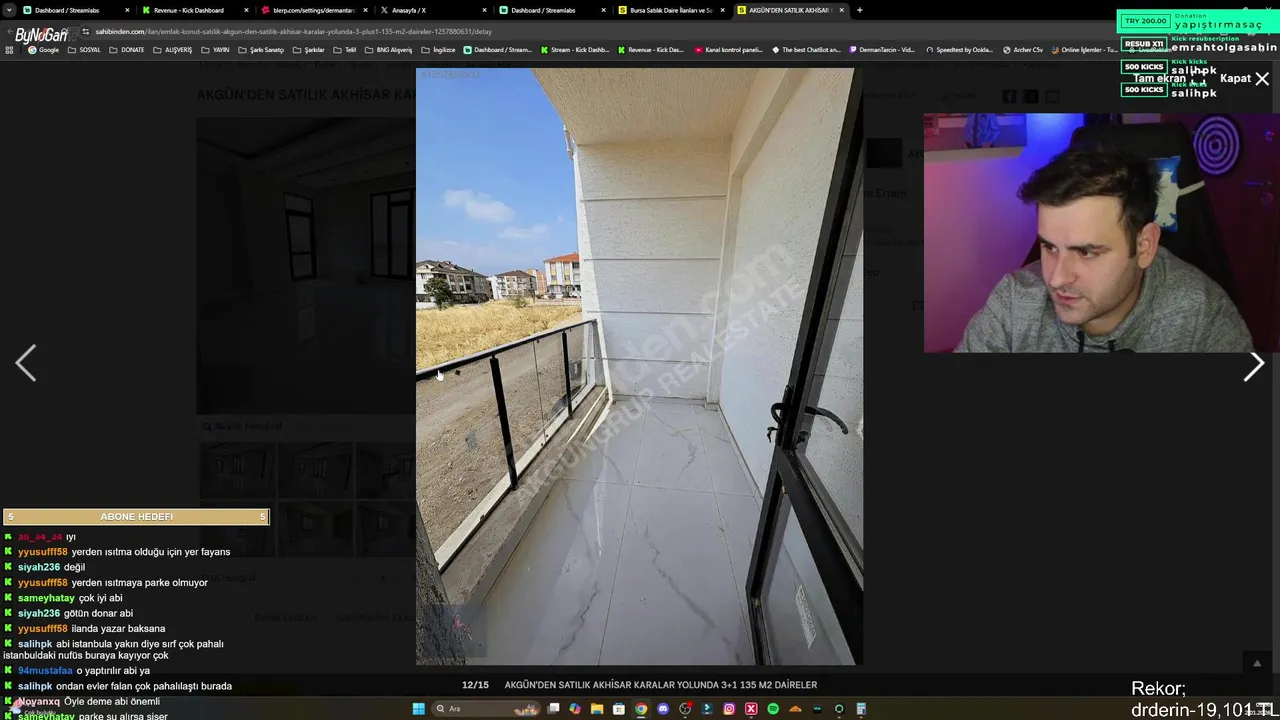
Task: Open Instagram from the taskbar
Action: [x=729, y=709]
